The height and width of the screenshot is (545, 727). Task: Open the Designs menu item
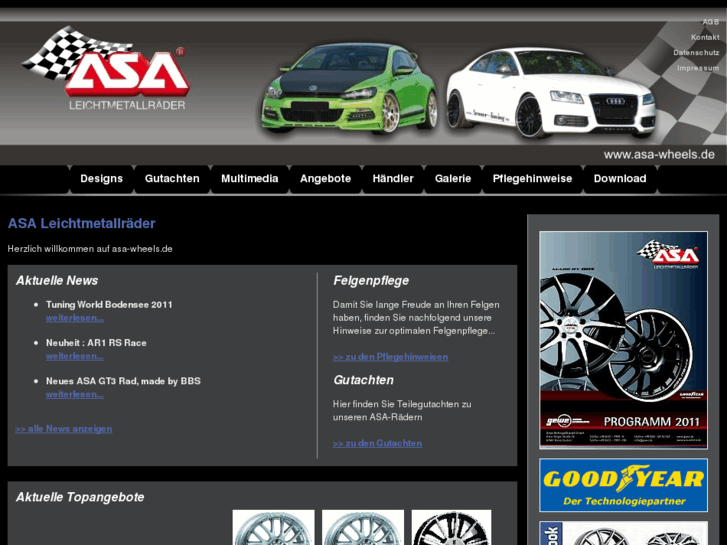(102, 179)
